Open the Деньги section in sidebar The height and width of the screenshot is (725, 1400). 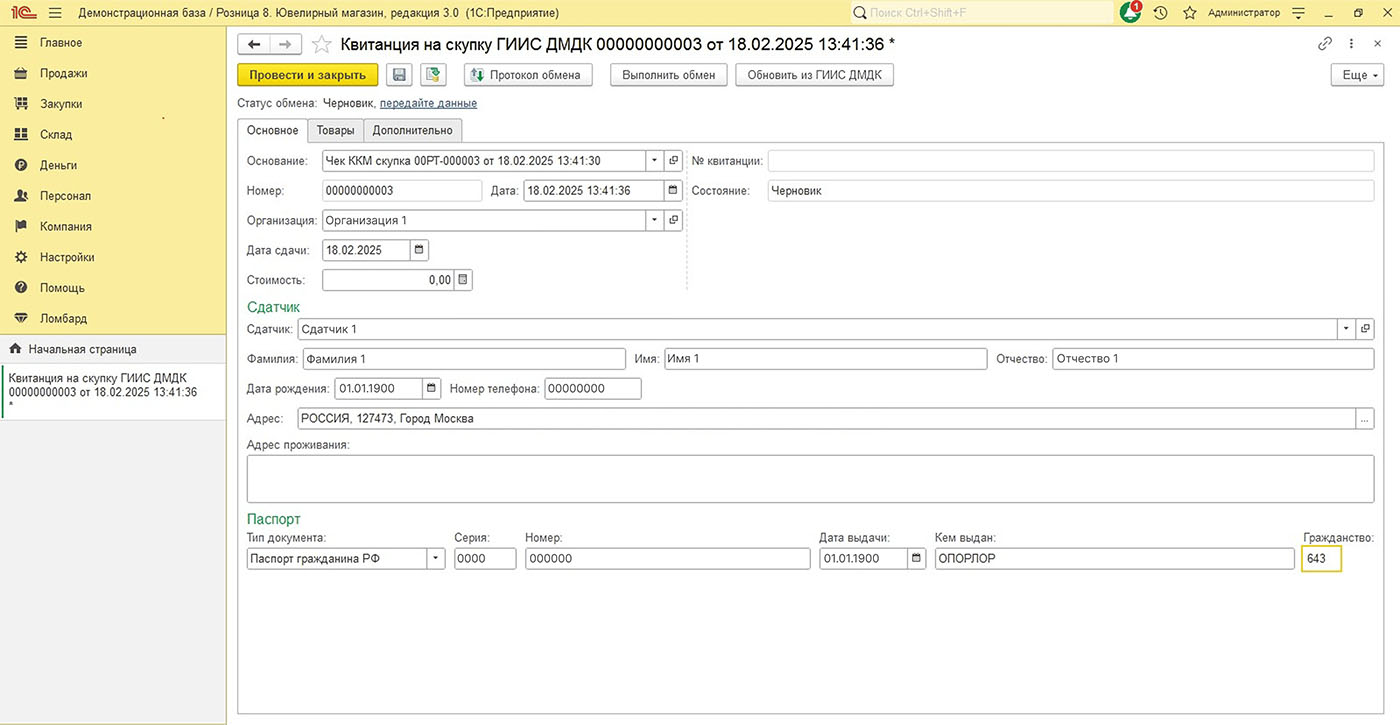[113, 165]
